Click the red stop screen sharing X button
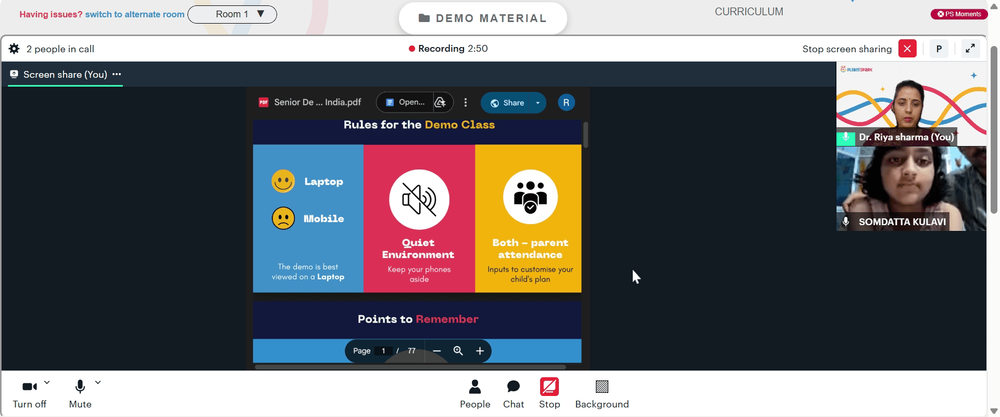 tap(907, 48)
